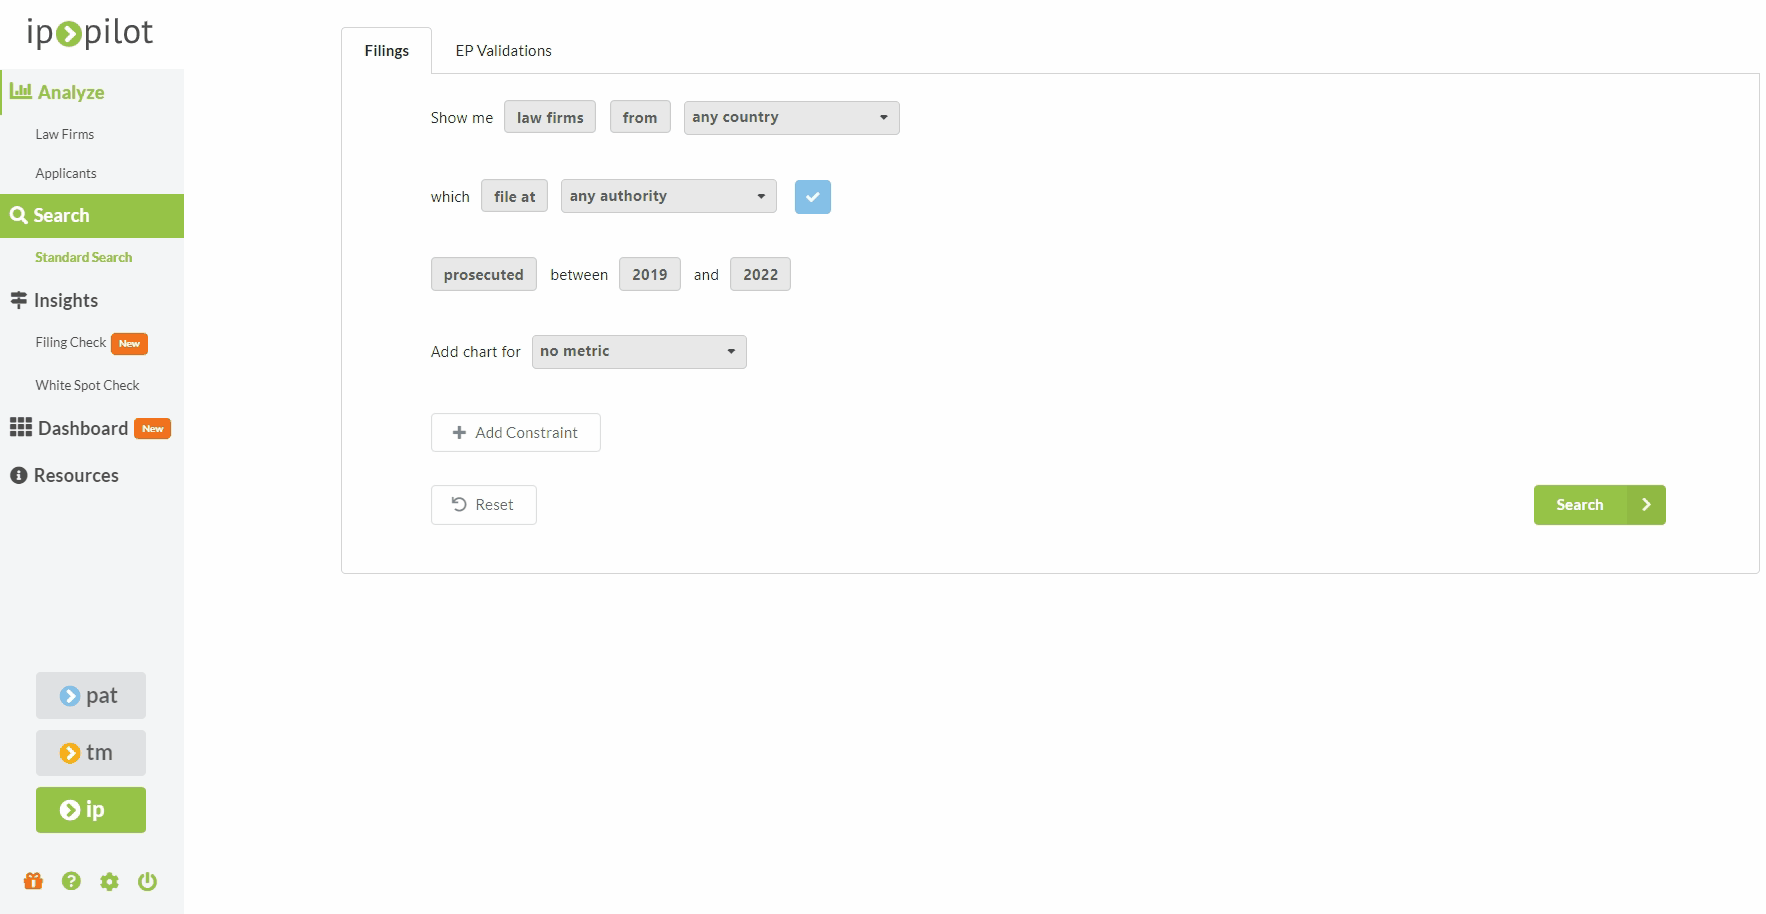
Task: Open the 'any country' dropdown
Action: [791, 118]
